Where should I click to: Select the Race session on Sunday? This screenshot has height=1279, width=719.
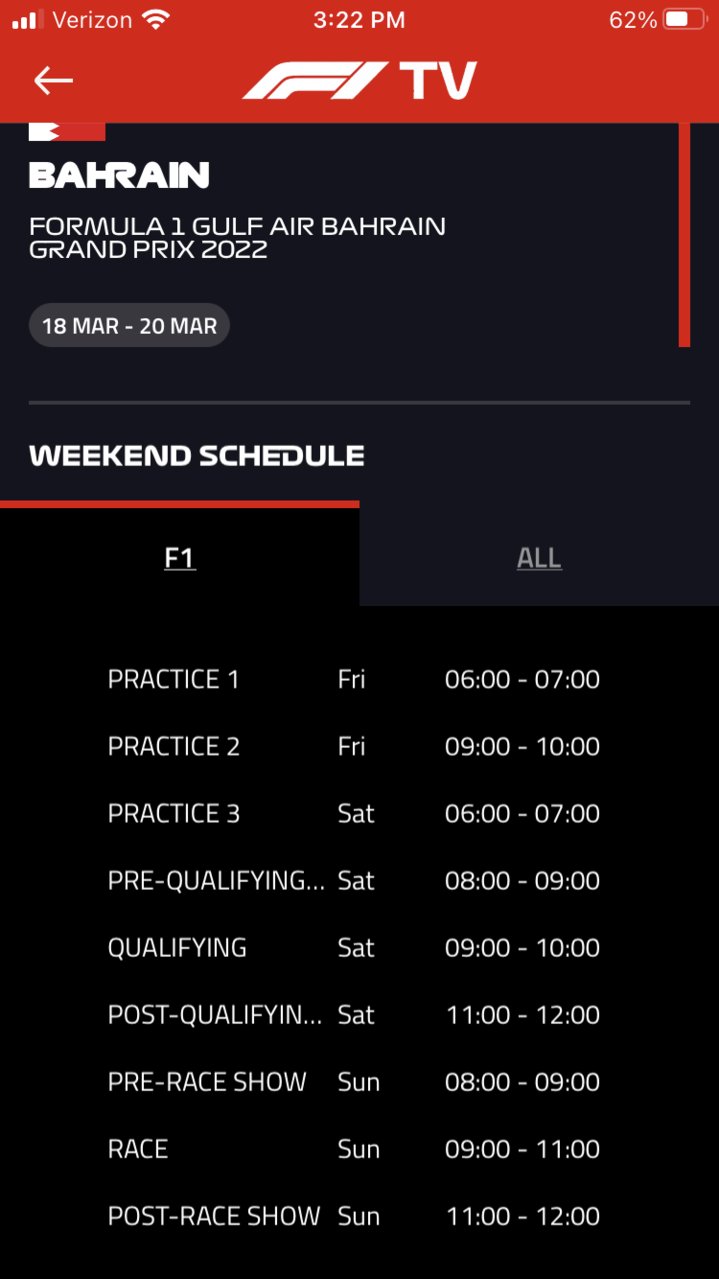click(x=354, y=1149)
